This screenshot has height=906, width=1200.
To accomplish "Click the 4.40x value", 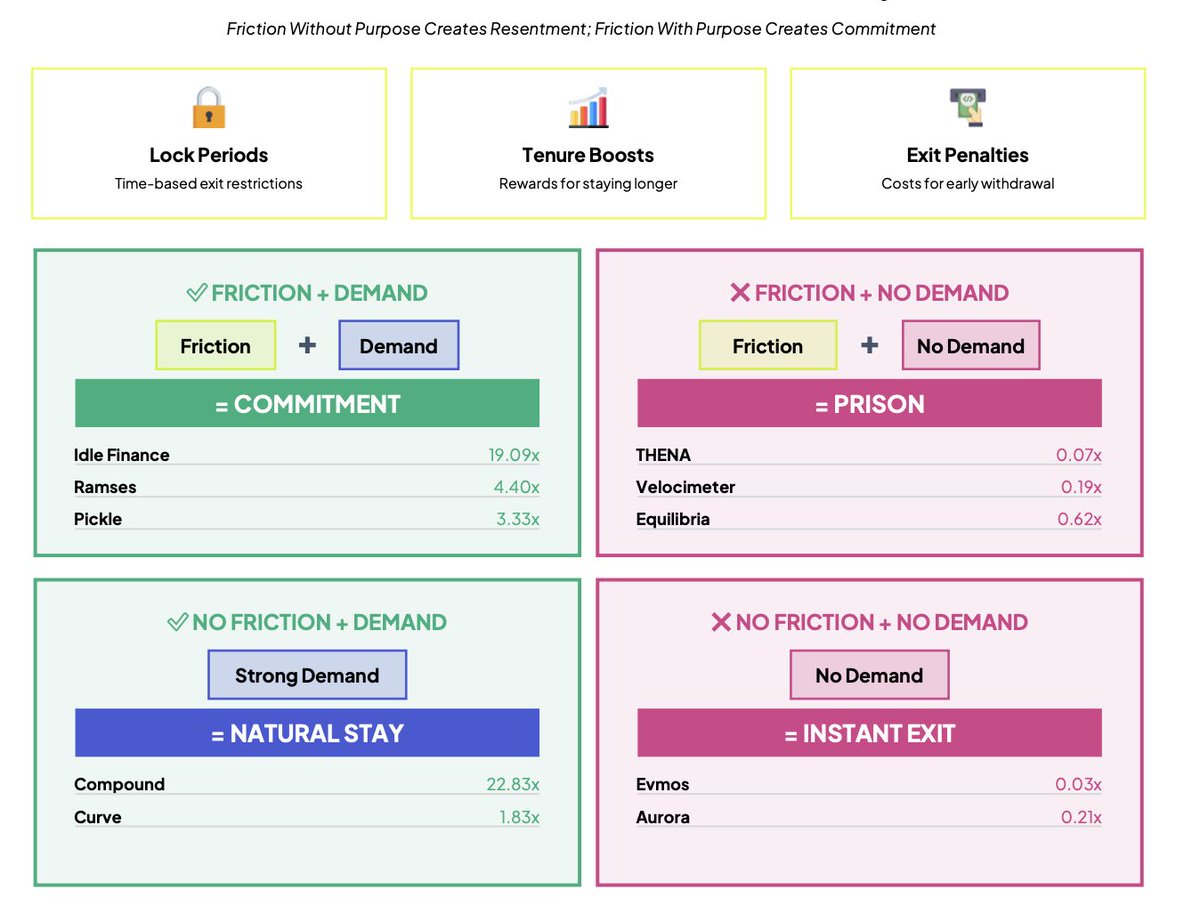I will pos(518,487).
